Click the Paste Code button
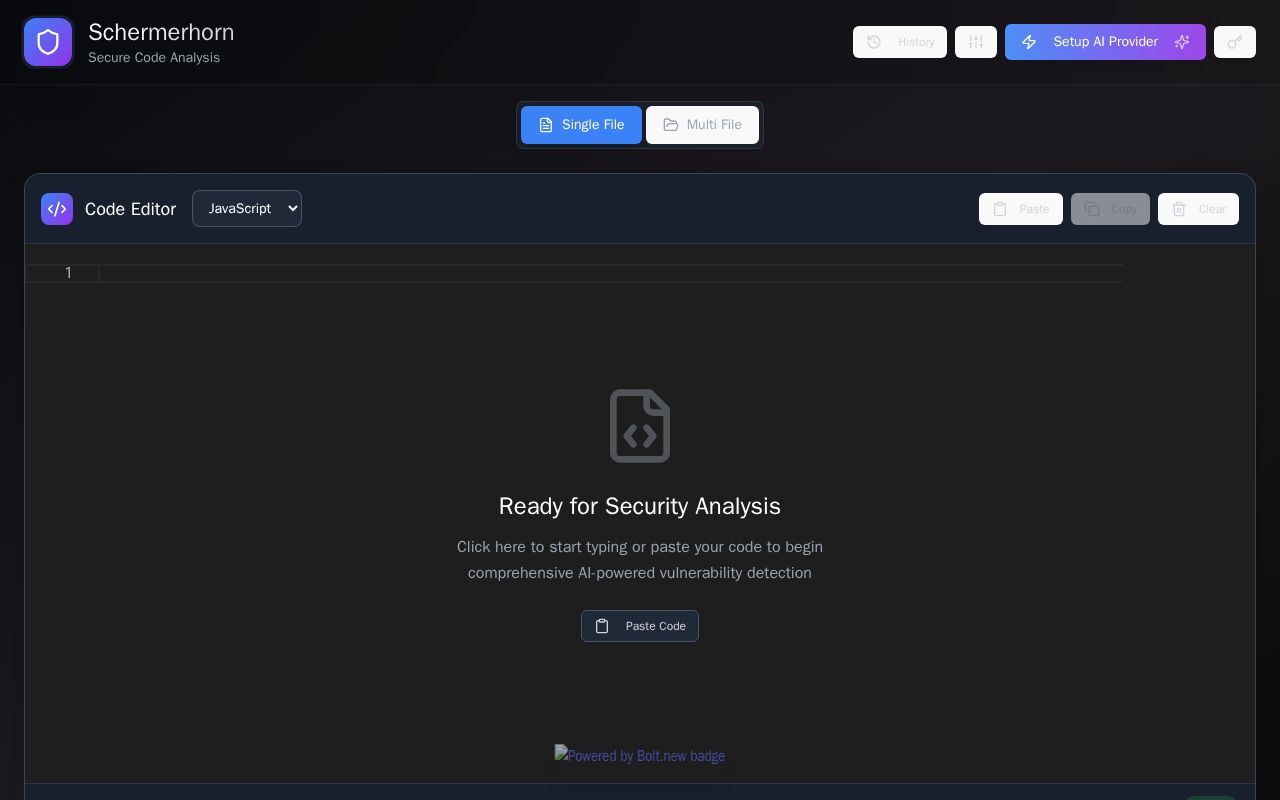1280x800 pixels. point(640,626)
